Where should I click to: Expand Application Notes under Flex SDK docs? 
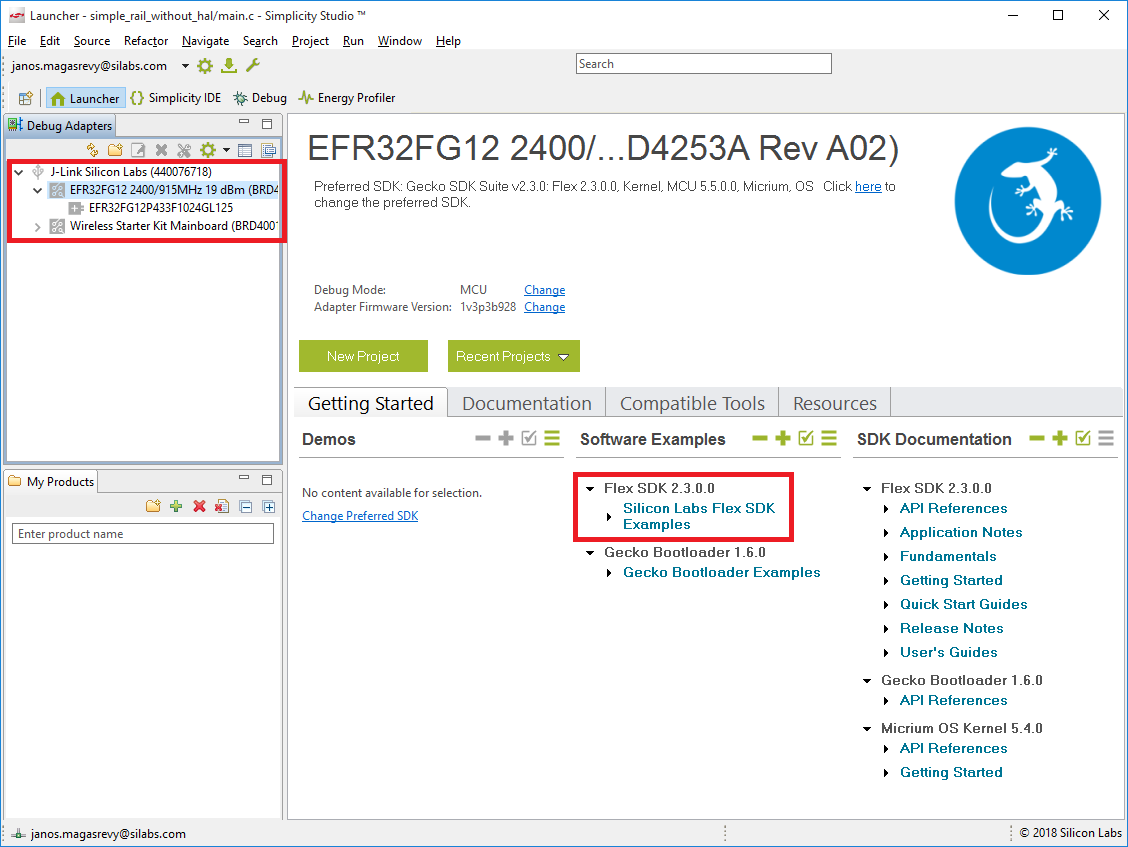pos(886,533)
